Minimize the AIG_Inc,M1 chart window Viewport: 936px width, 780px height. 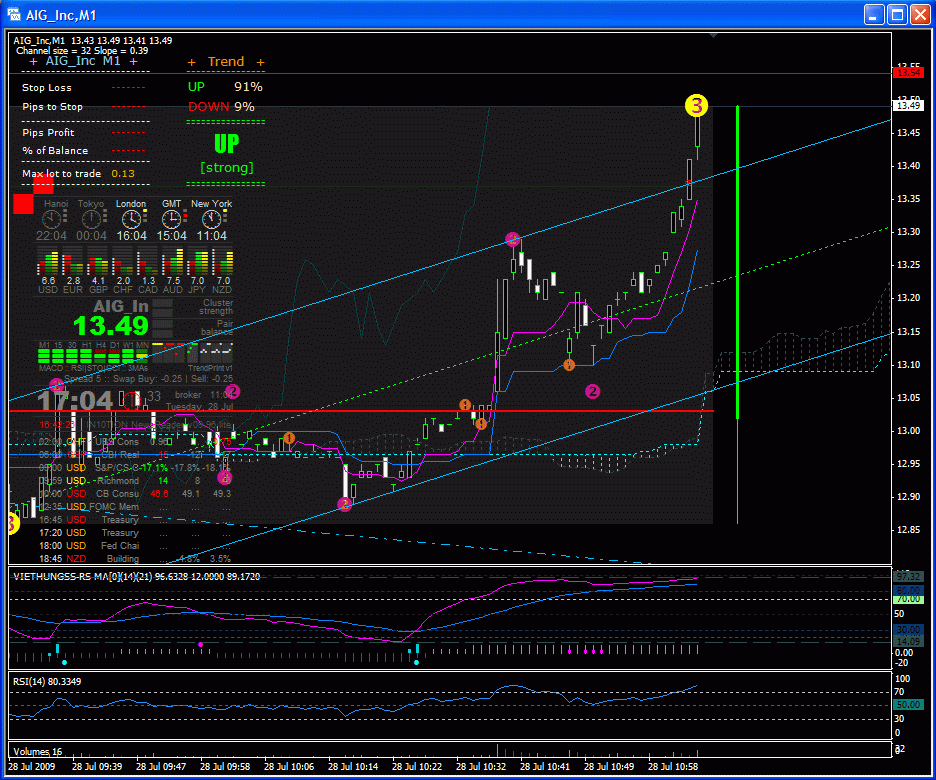point(874,14)
